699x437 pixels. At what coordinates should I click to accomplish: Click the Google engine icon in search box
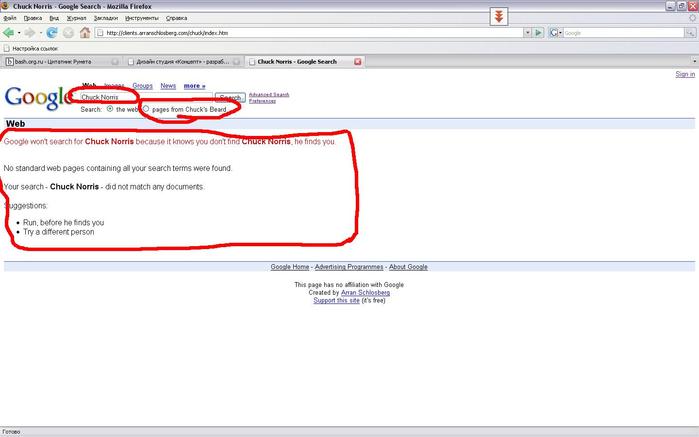coord(554,33)
